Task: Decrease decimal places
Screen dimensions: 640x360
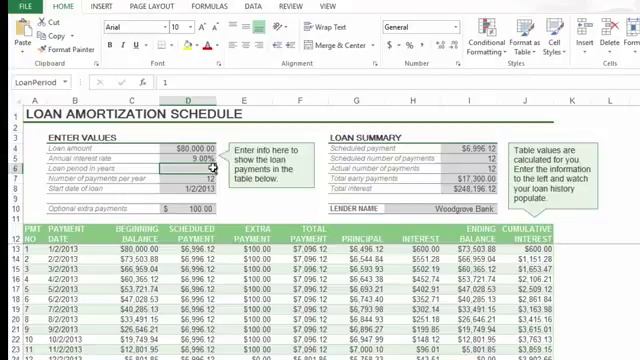Action: pos(454,45)
